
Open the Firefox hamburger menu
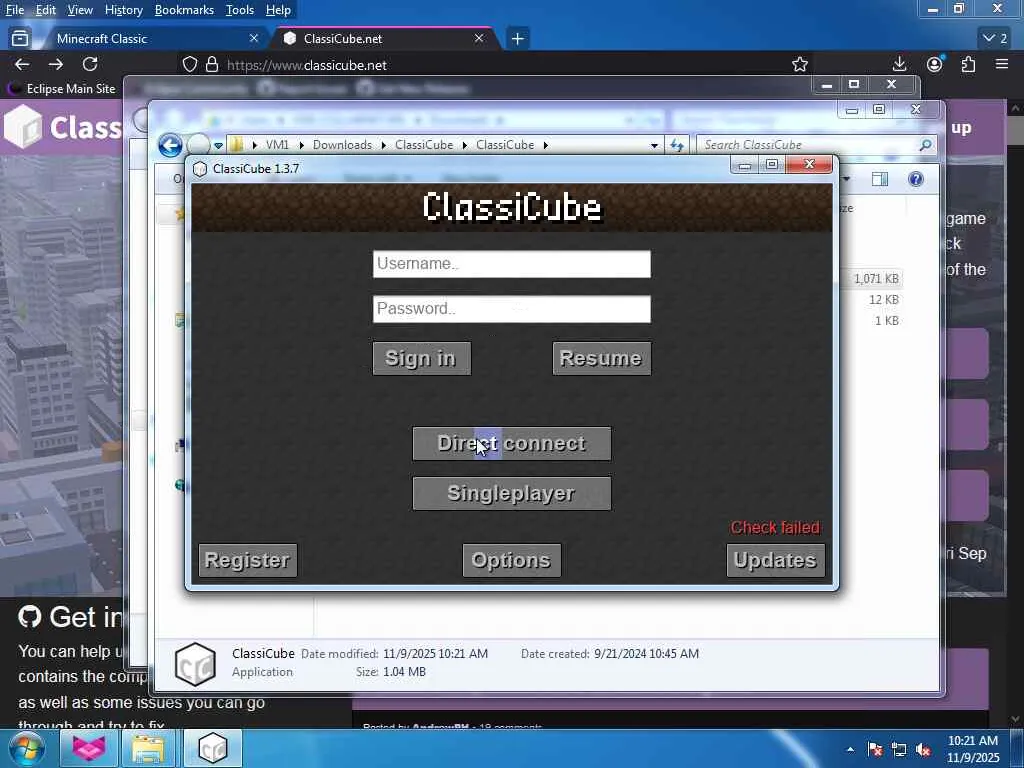(x=1002, y=64)
